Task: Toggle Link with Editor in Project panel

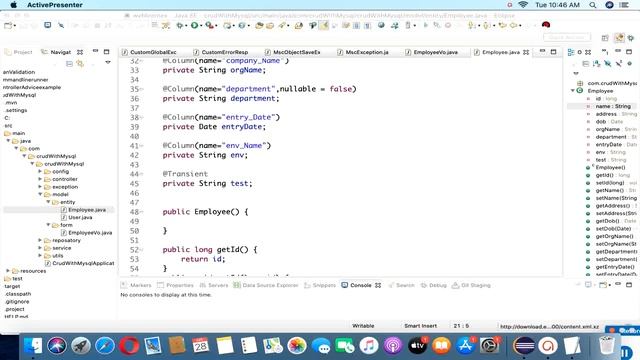Action: tap(80, 64)
